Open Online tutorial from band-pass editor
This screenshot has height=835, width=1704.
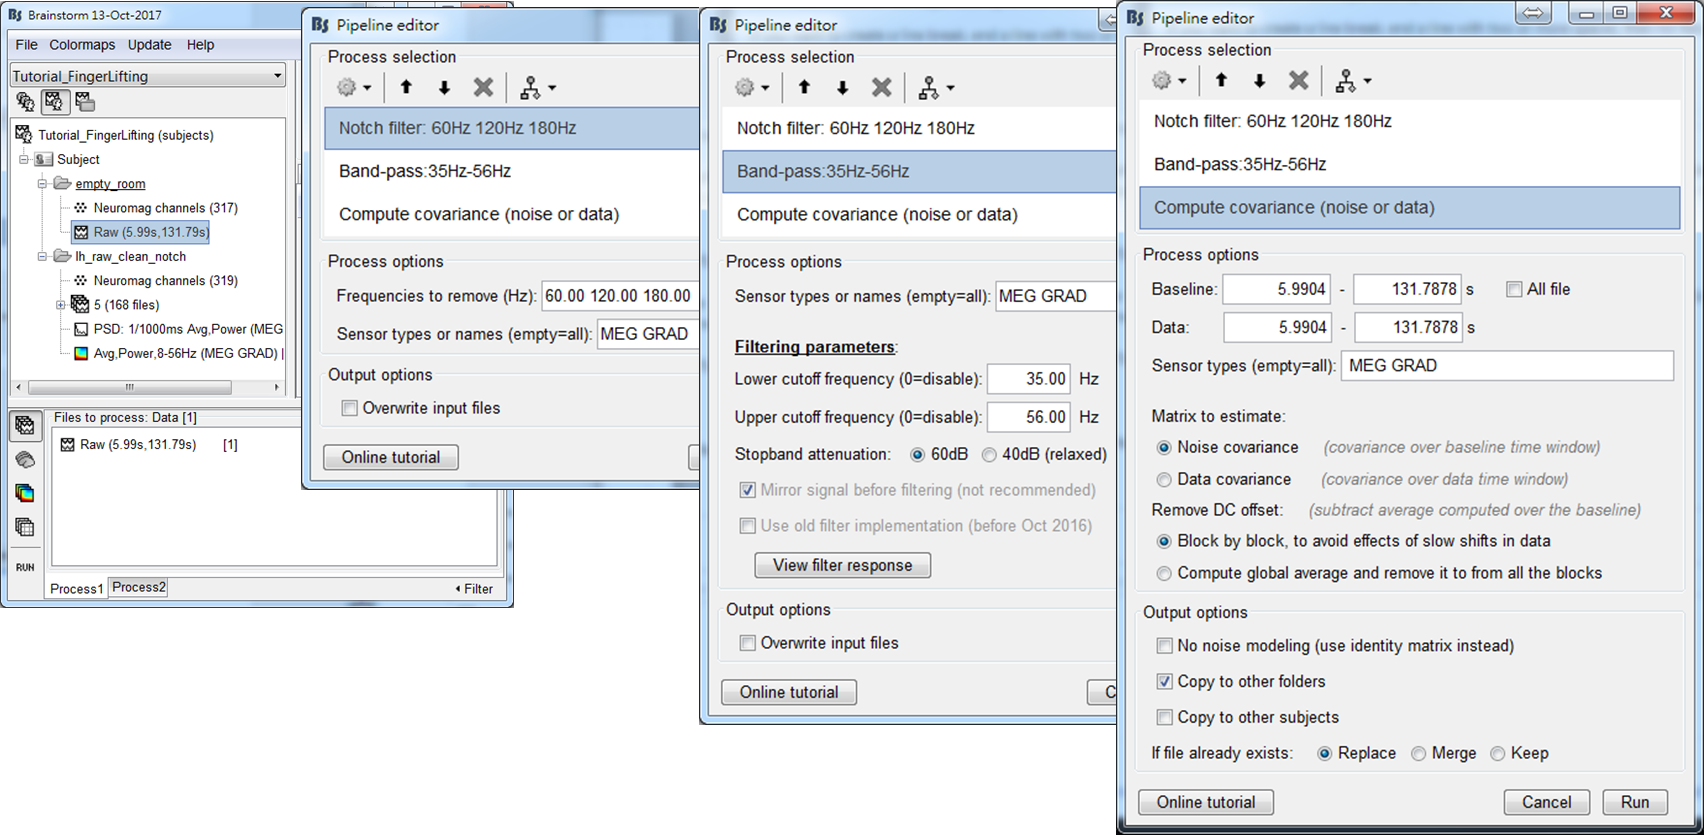coord(789,692)
